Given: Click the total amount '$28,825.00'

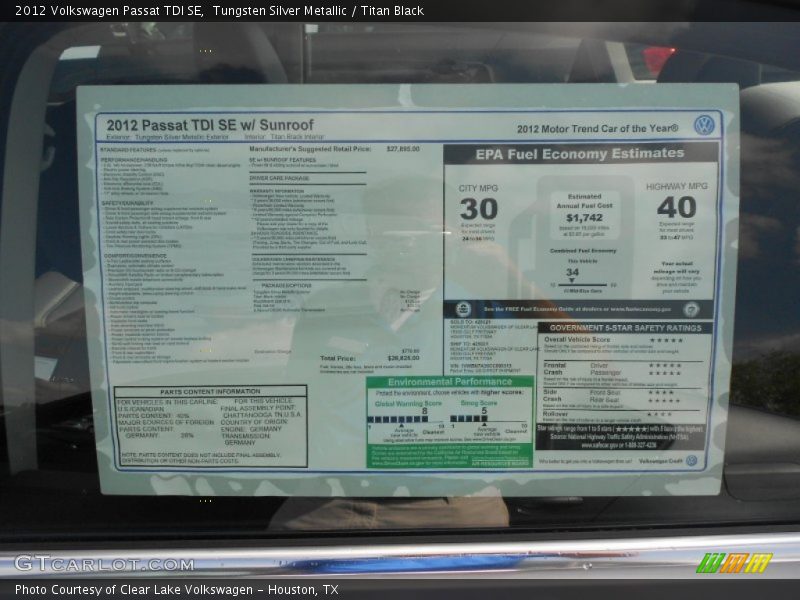Looking at the screenshot, I should tap(404, 358).
